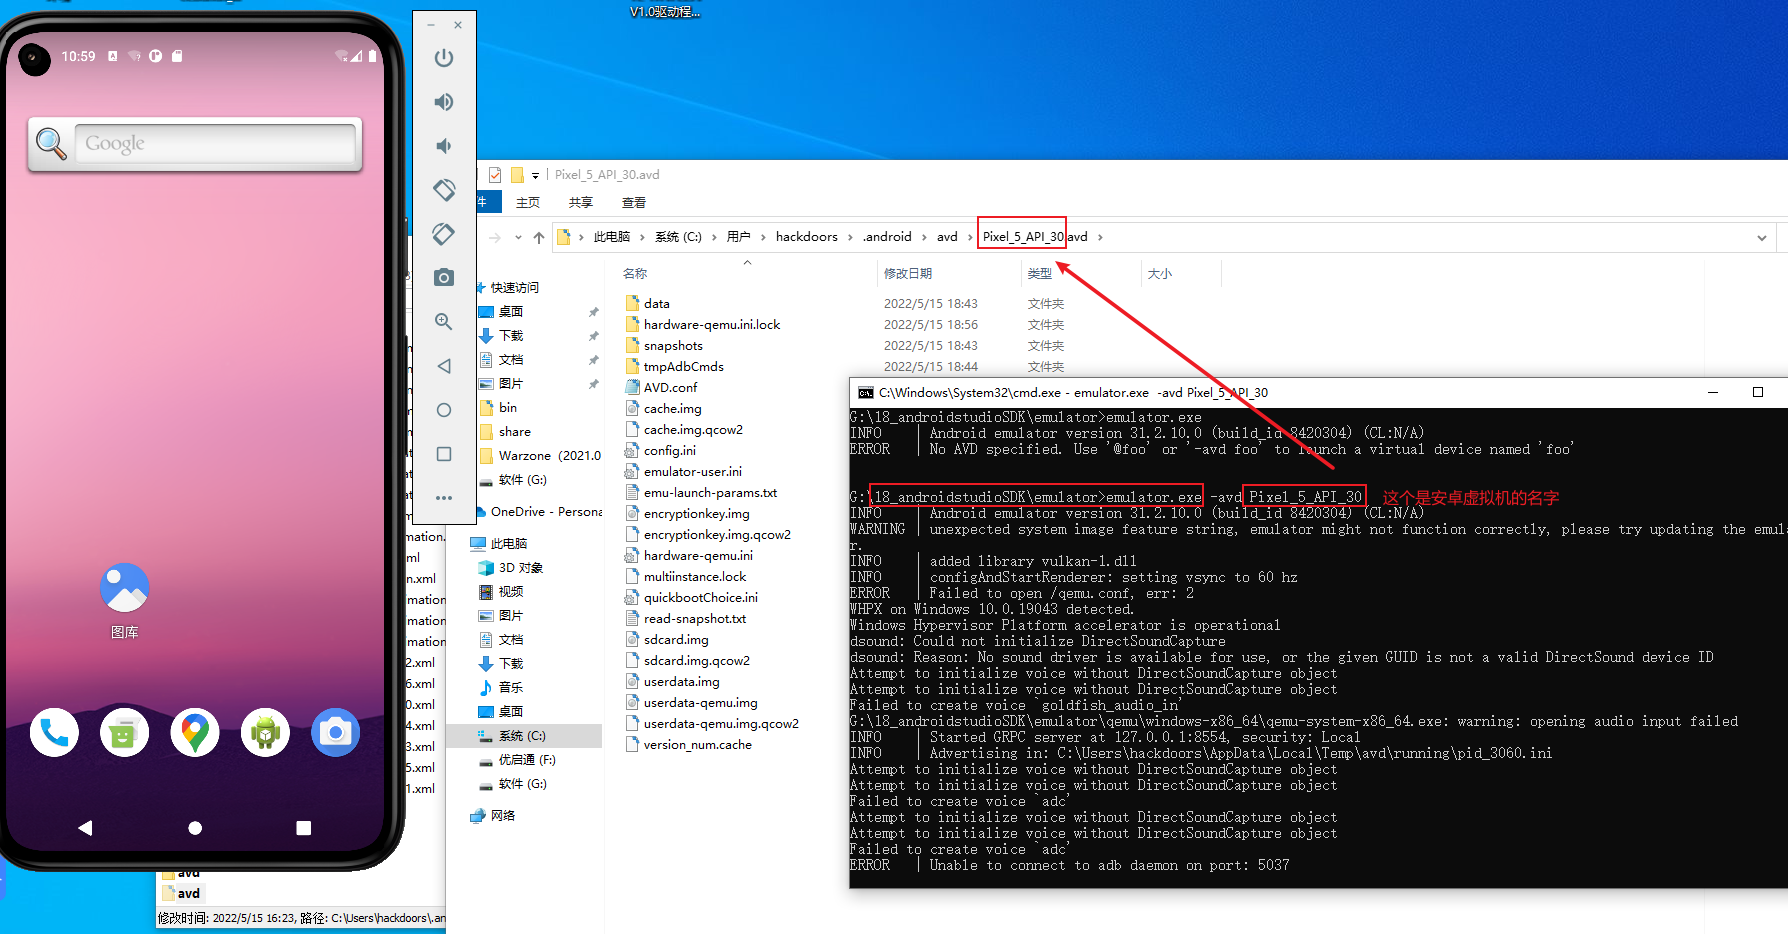Launch the Camera app in phone dock
This screenshot has height=934, width=1788.
336,733
